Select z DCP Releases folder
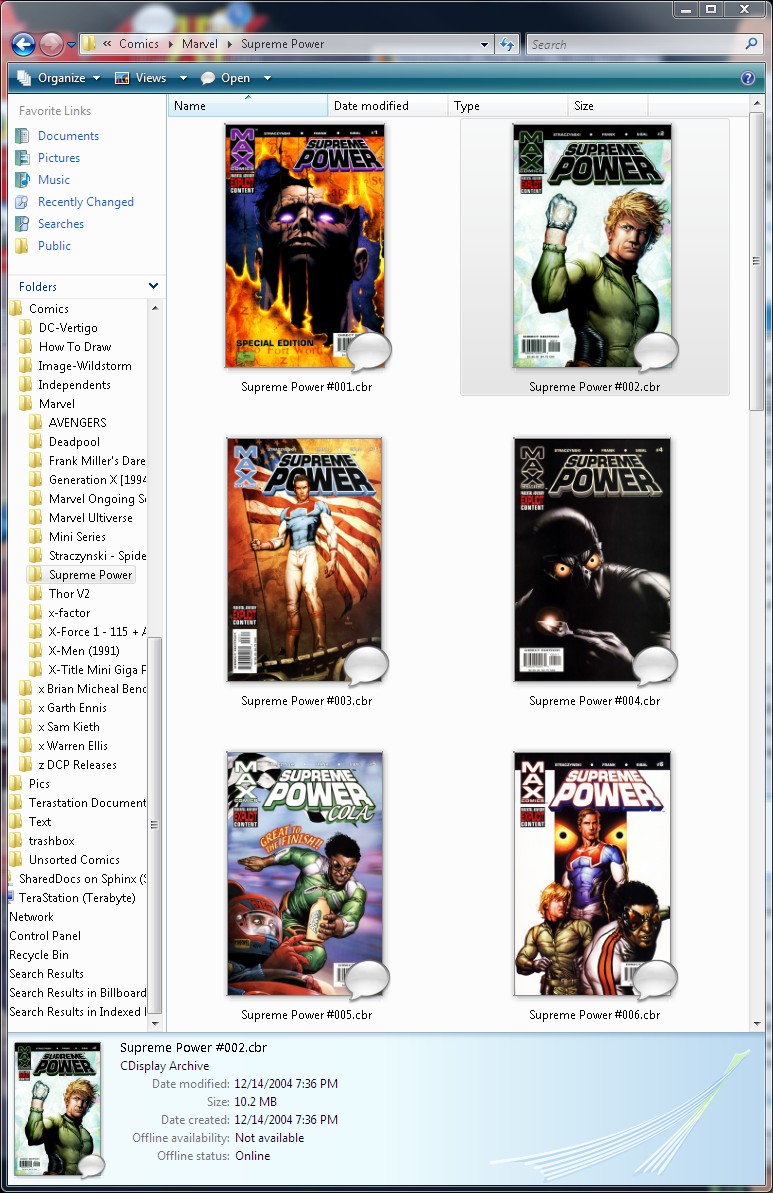773x1193 pixels. tap(77, 765)
